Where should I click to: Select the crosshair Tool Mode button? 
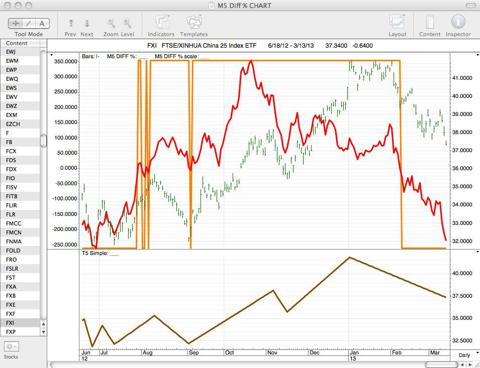[15, 23]
